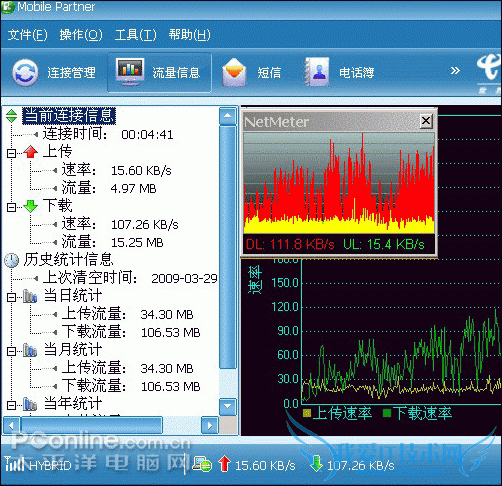Click the bar chart icon beside 当日统计
502x486 pixels.
[x=30, y=296]
